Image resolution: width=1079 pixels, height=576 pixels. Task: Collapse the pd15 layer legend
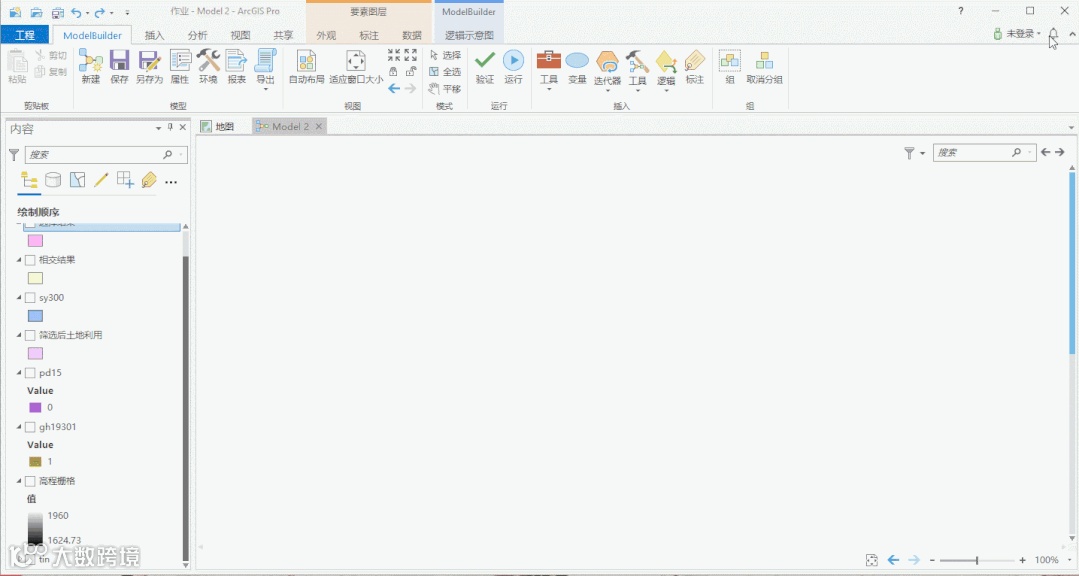19,373
